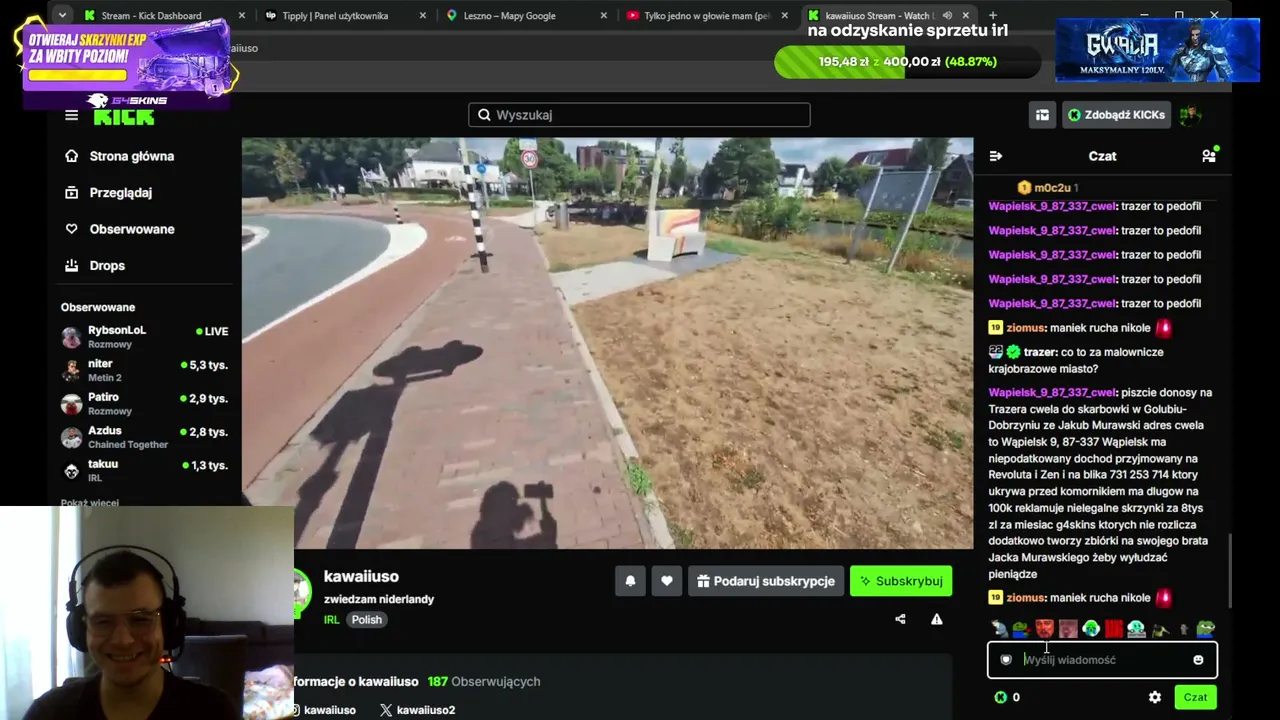The height and width of the screenshot is (720, 1280).
Task: Send message with the Czat button
Action: pyautogui.click(x=1195, y=697)
